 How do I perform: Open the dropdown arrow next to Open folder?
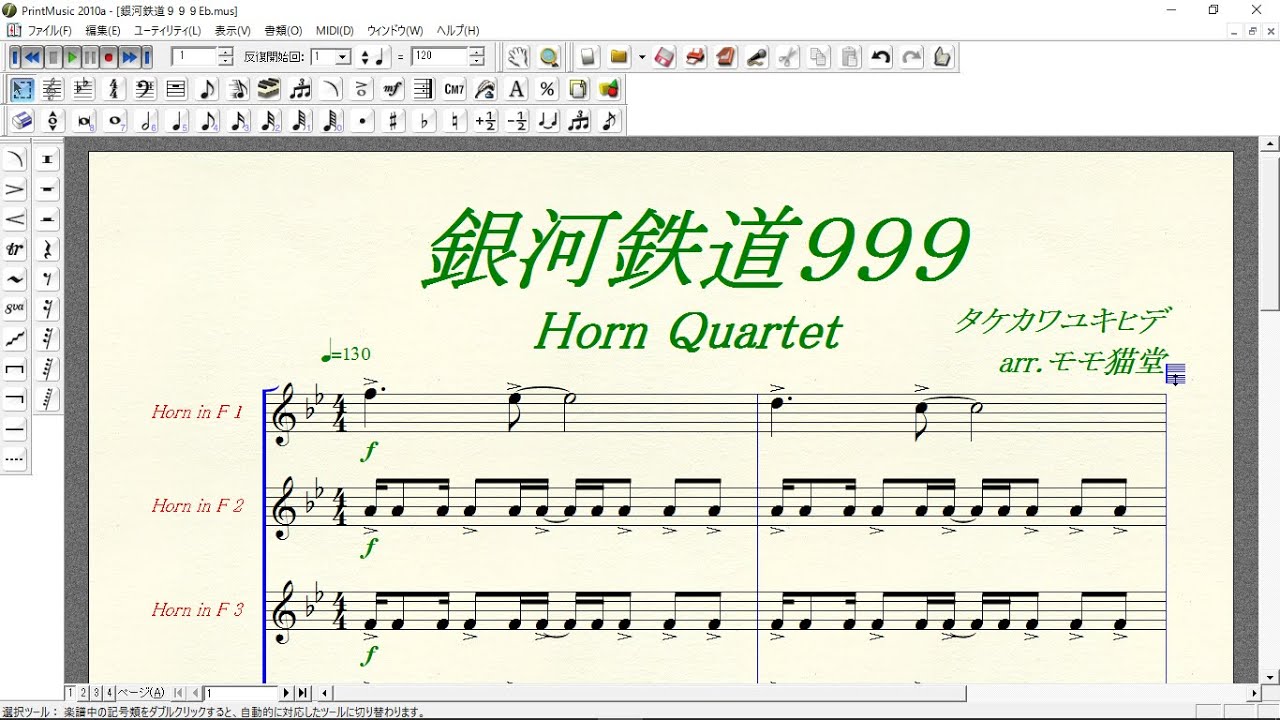[x=641, y=57]
